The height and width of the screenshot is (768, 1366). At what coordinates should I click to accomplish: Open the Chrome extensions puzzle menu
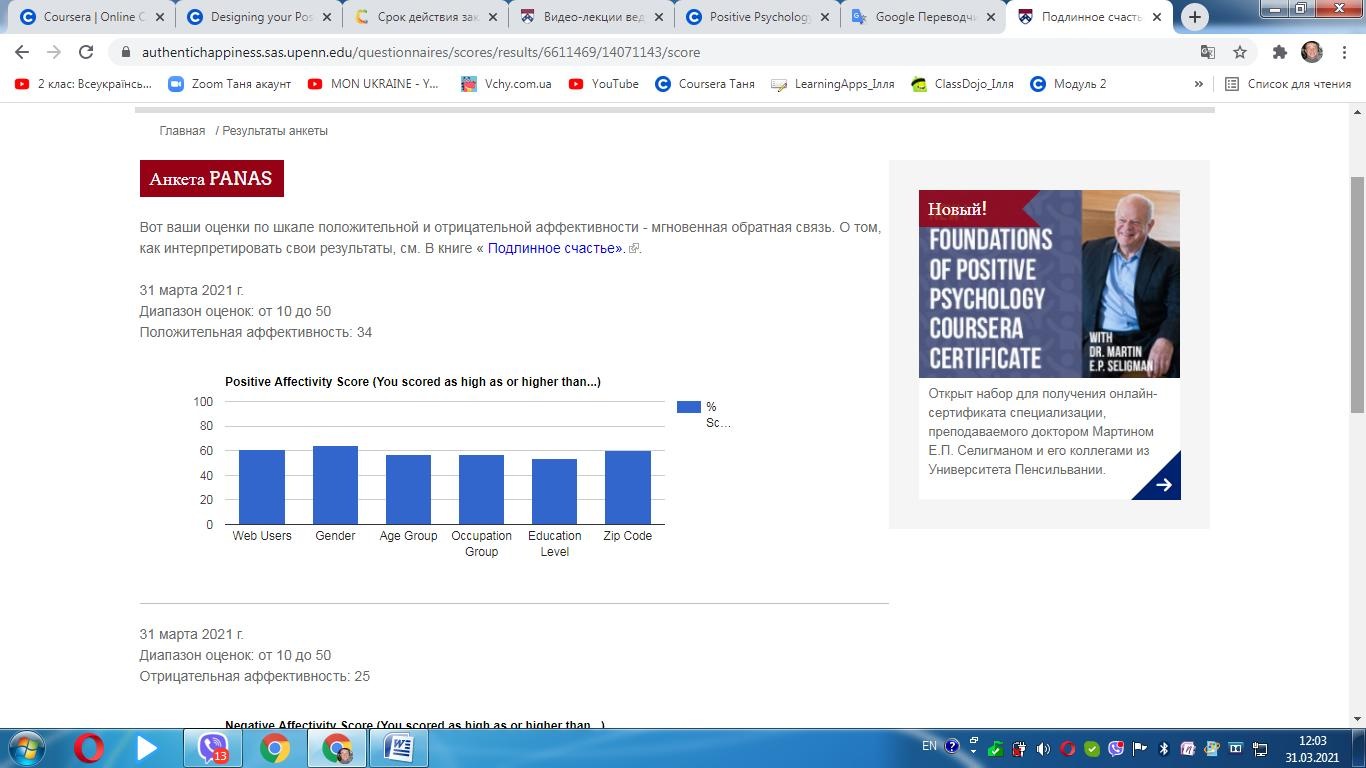point(1280,52)
